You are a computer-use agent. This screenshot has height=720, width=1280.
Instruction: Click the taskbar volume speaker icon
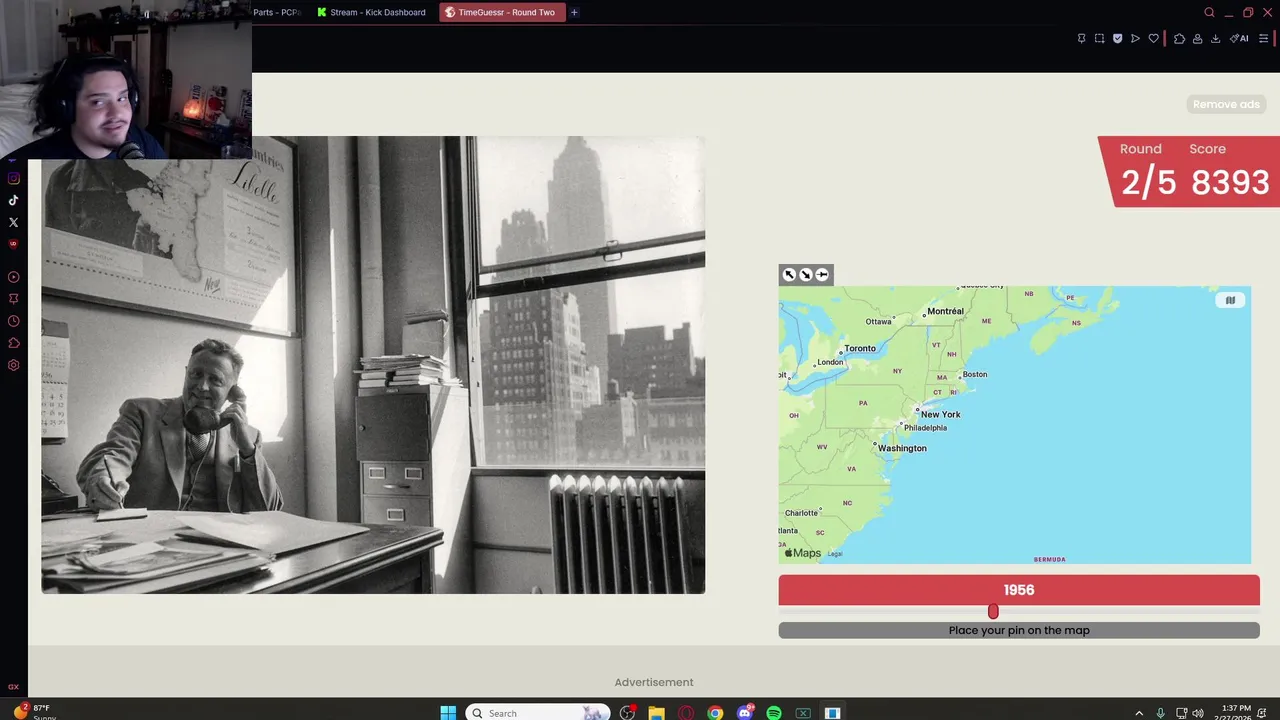coord(1198,713)
